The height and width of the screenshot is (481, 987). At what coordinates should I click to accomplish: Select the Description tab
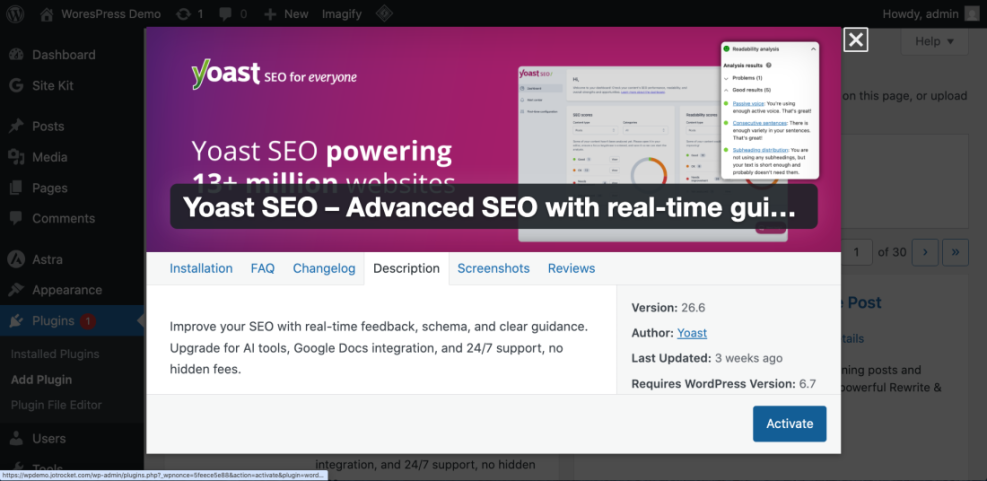(407, 268)
